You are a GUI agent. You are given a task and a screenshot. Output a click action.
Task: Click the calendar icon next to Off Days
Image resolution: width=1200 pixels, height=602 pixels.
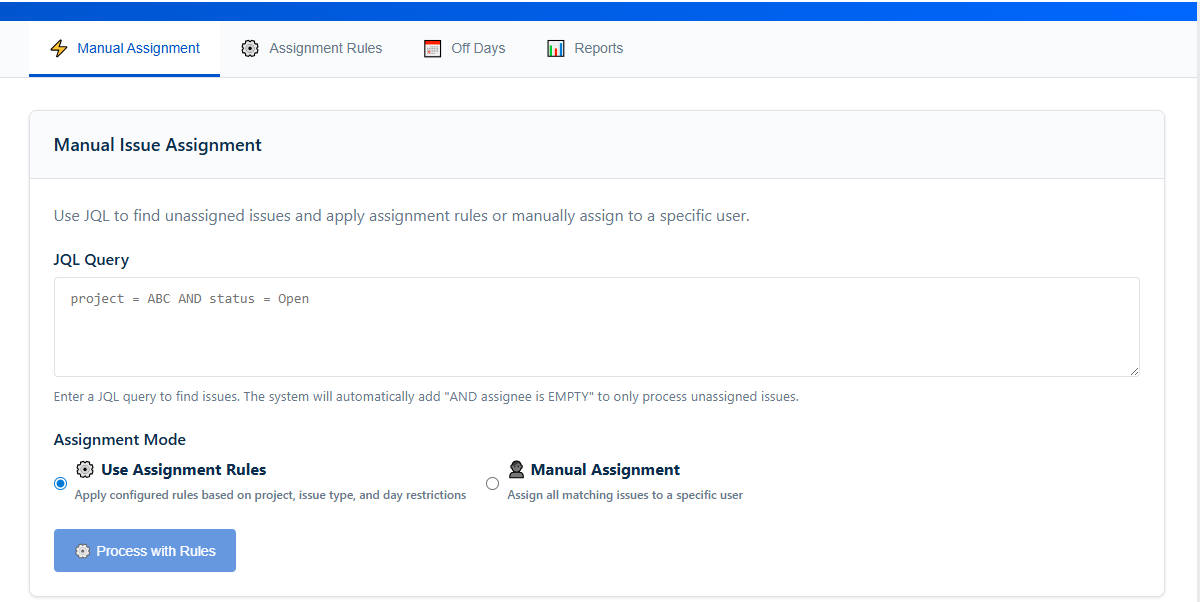[x=432, y=47]
